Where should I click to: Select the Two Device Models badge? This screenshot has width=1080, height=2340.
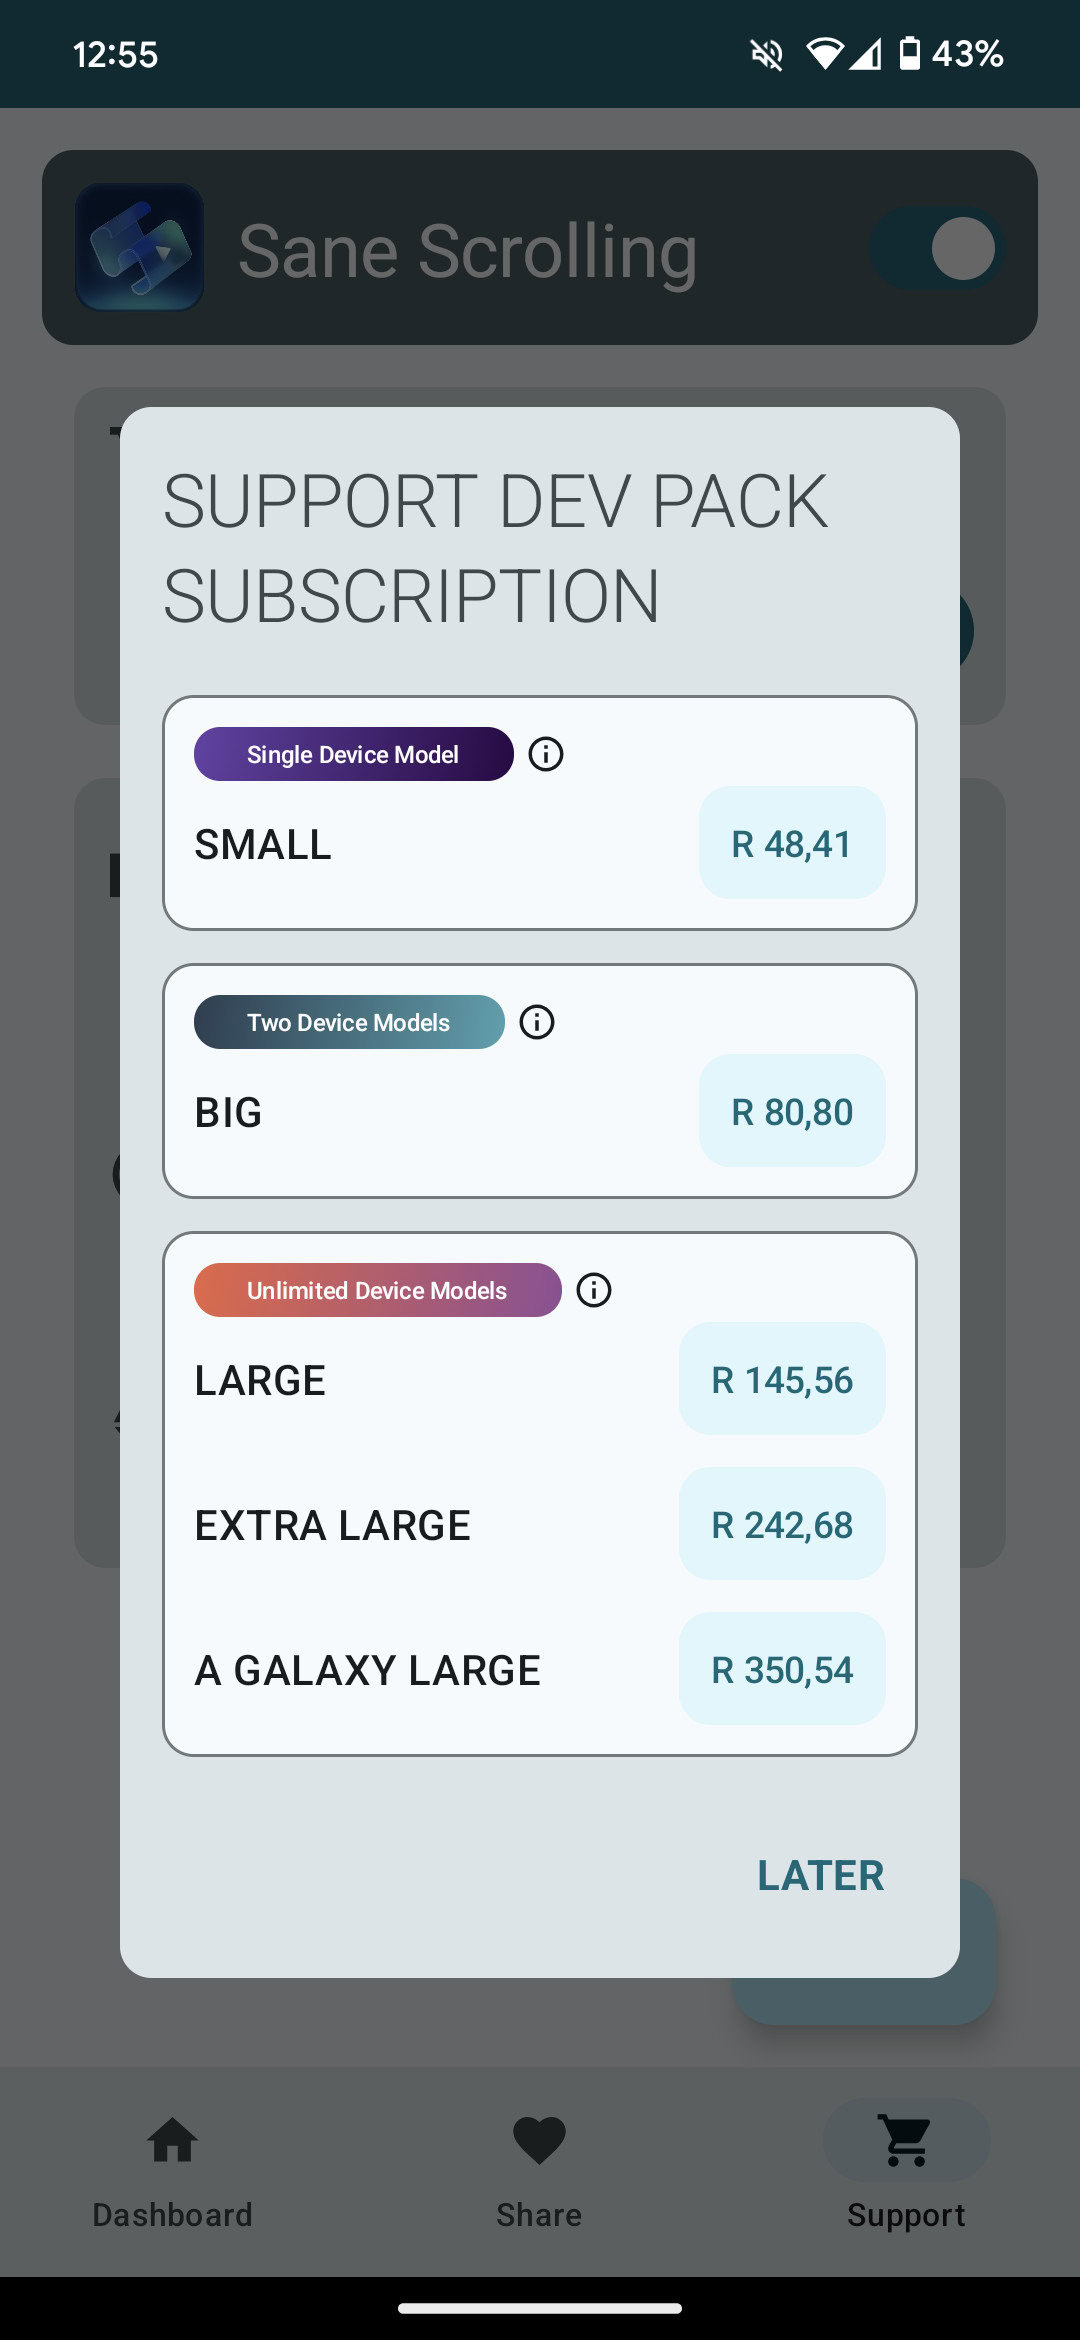point(349,1022)
